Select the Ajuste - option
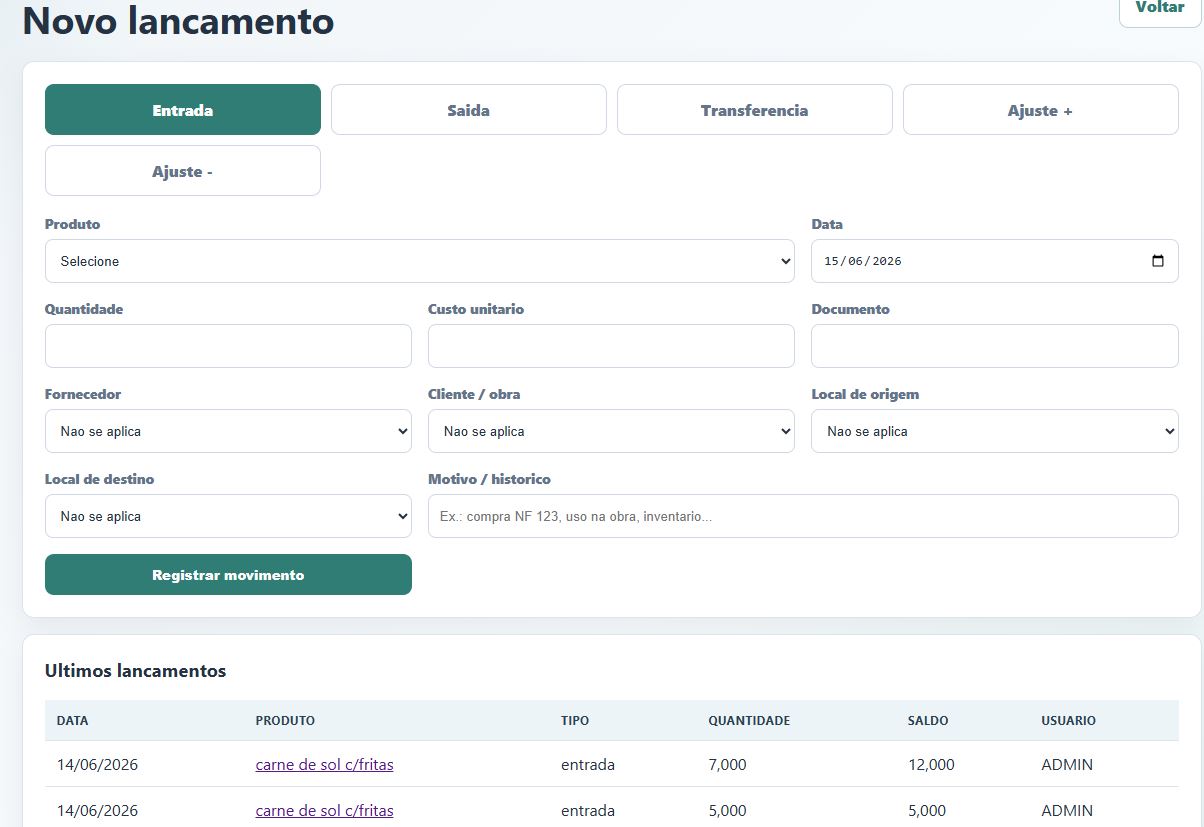This screenshot has height=827, width=1204. pyautogui.click(x=183, y=170)
